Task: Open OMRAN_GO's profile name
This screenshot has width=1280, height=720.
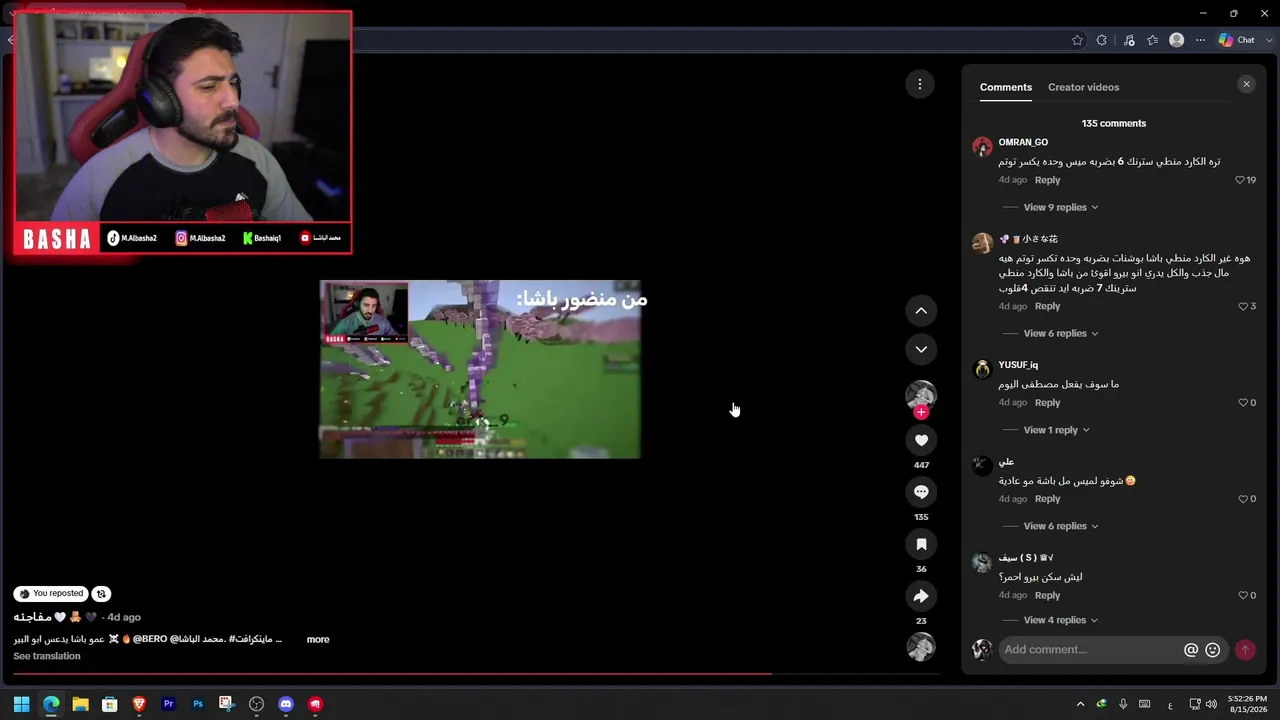Action: 1023,143
